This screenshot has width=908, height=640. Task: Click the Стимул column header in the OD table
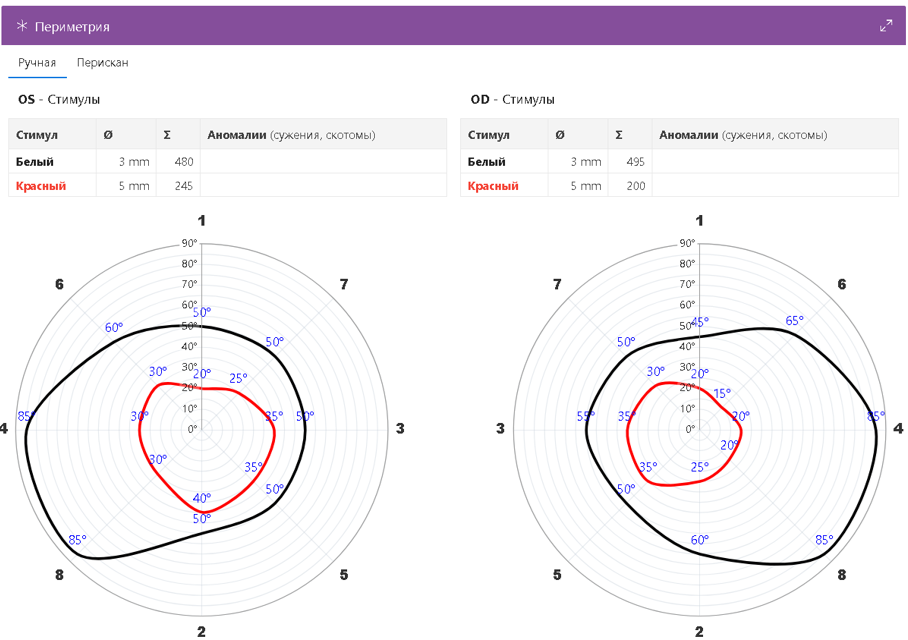488,135
